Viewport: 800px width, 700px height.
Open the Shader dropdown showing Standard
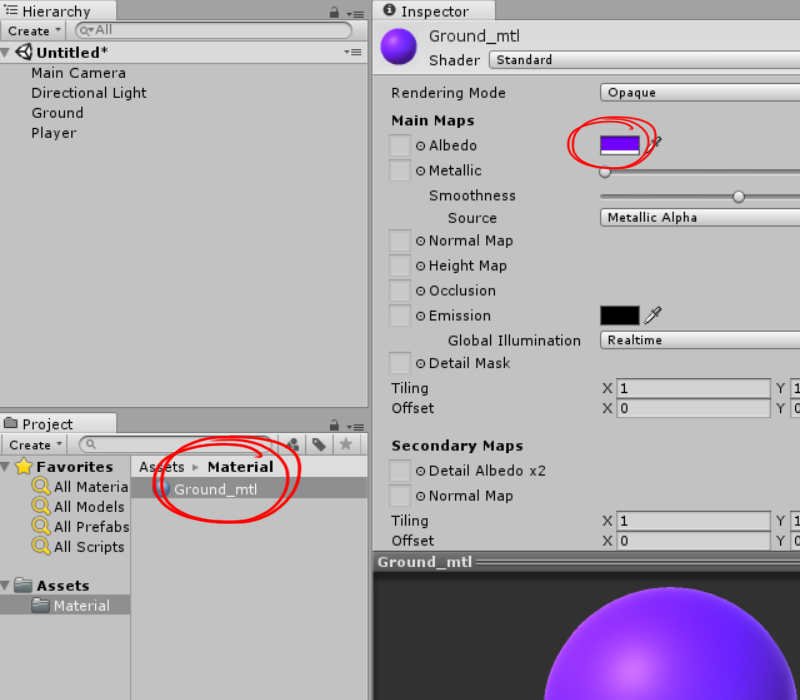644,60
